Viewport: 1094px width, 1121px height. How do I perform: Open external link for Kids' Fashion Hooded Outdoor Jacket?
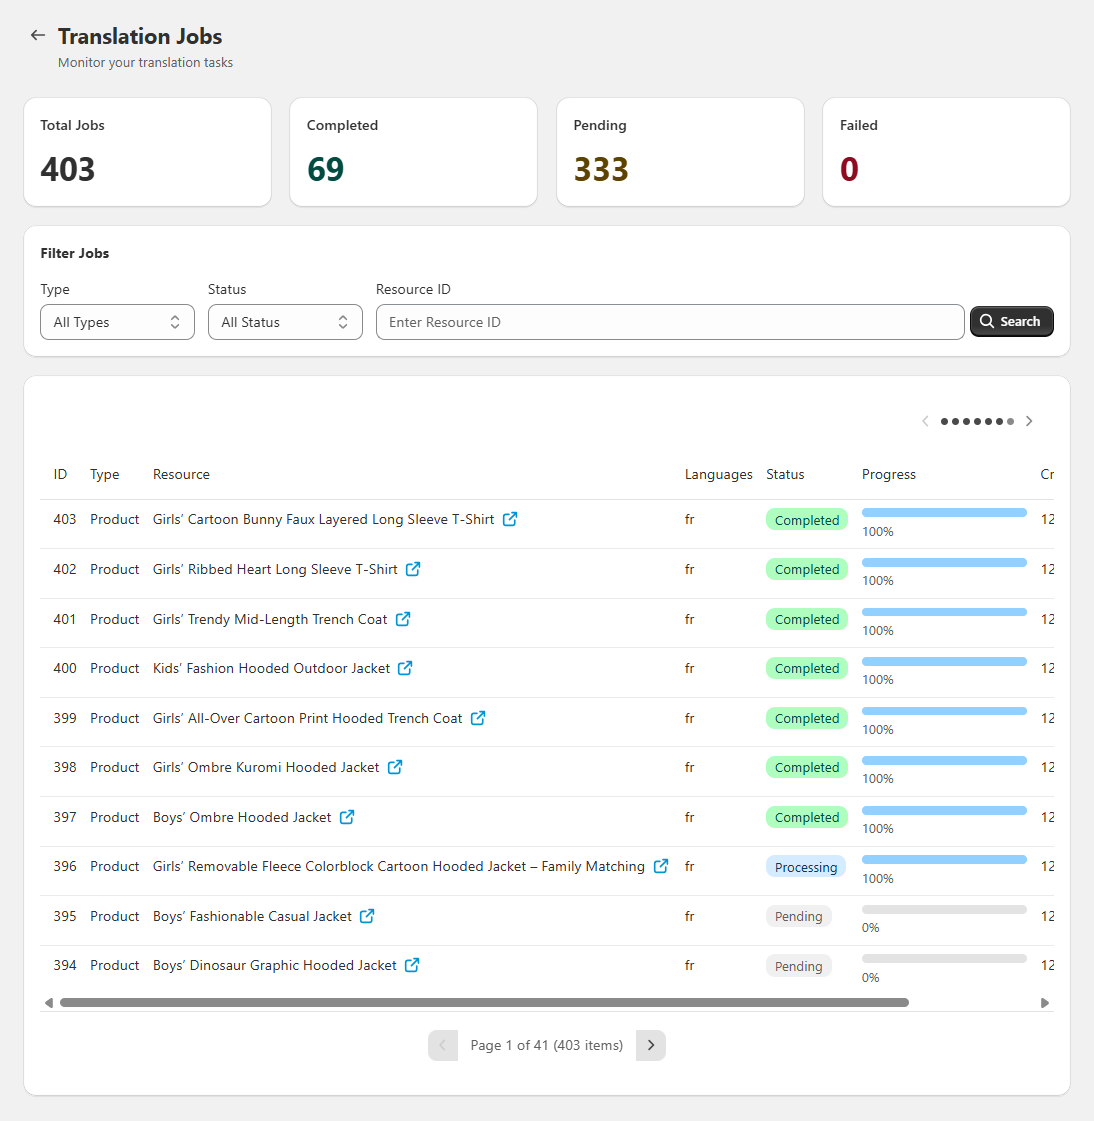click(x=405, y=668)
